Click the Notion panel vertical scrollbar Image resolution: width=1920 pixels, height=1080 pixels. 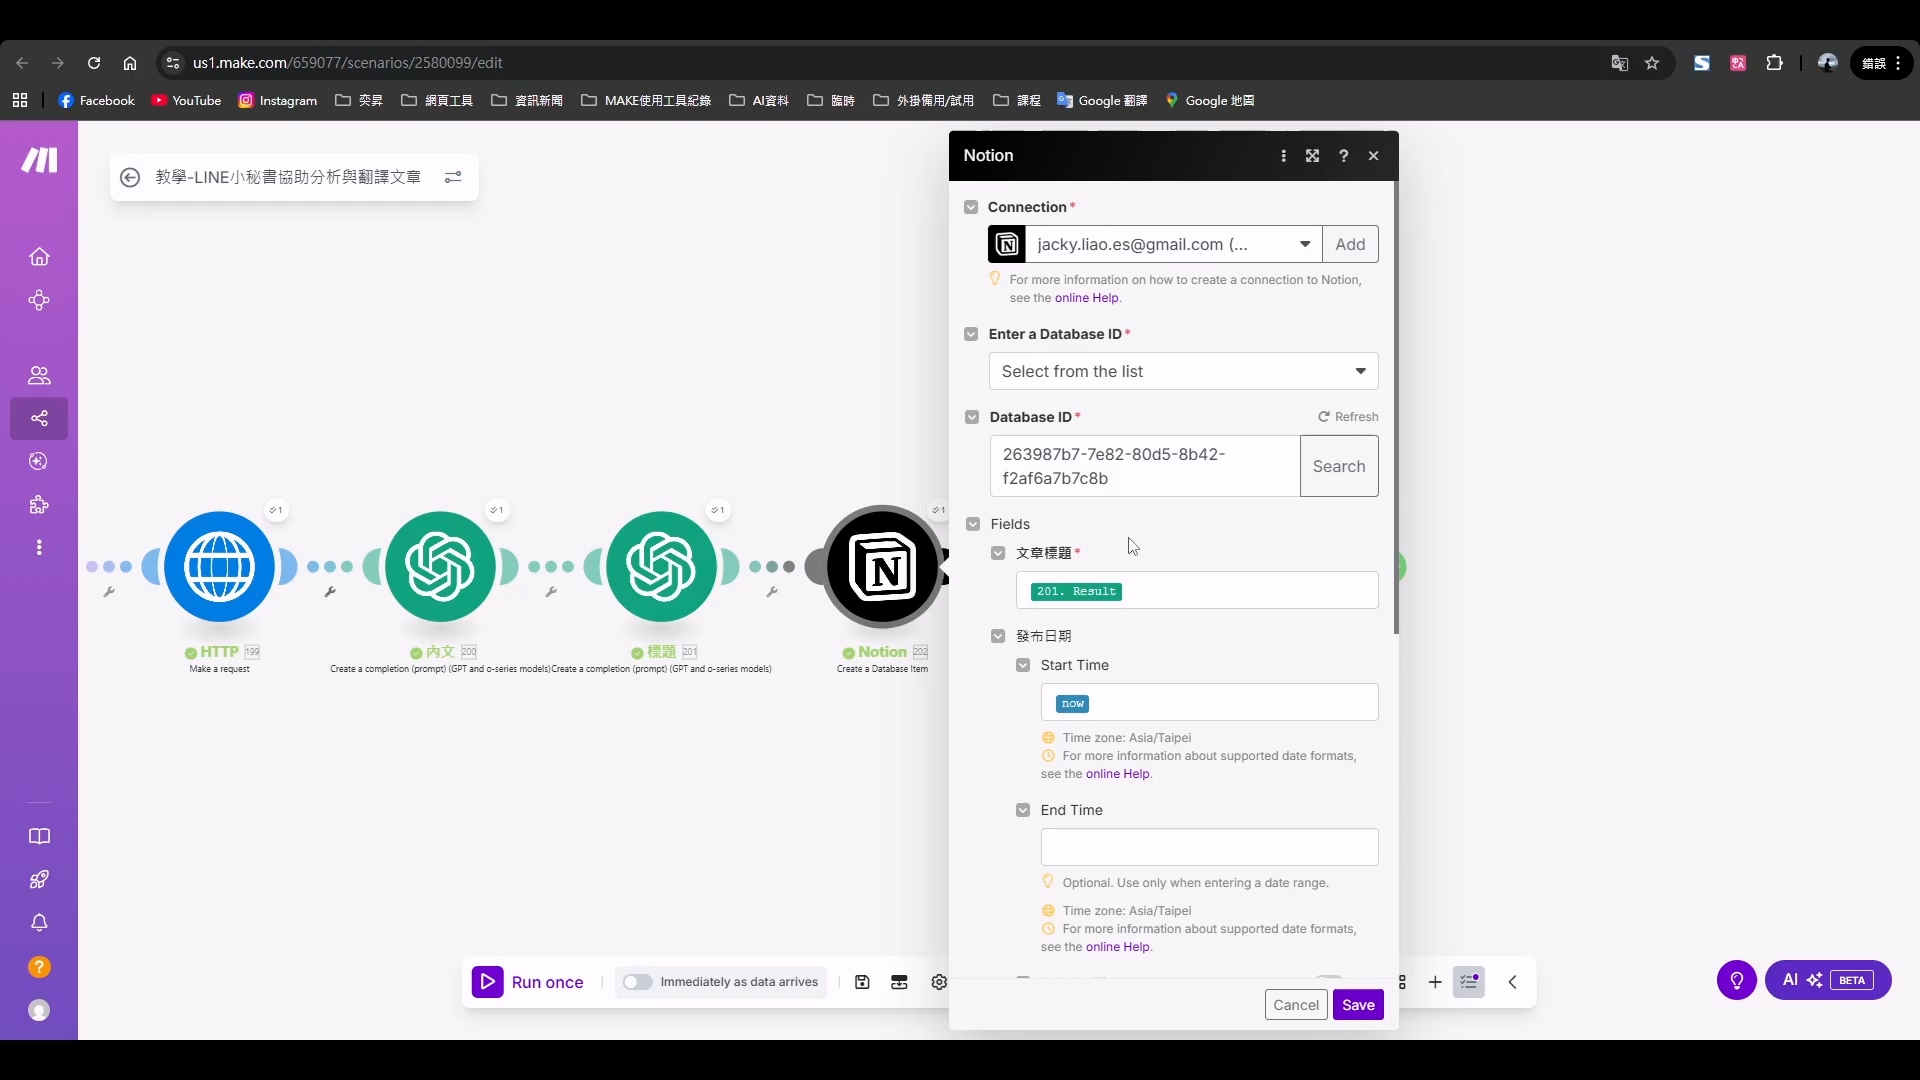pyautogui.click(x=1396, y=408)
